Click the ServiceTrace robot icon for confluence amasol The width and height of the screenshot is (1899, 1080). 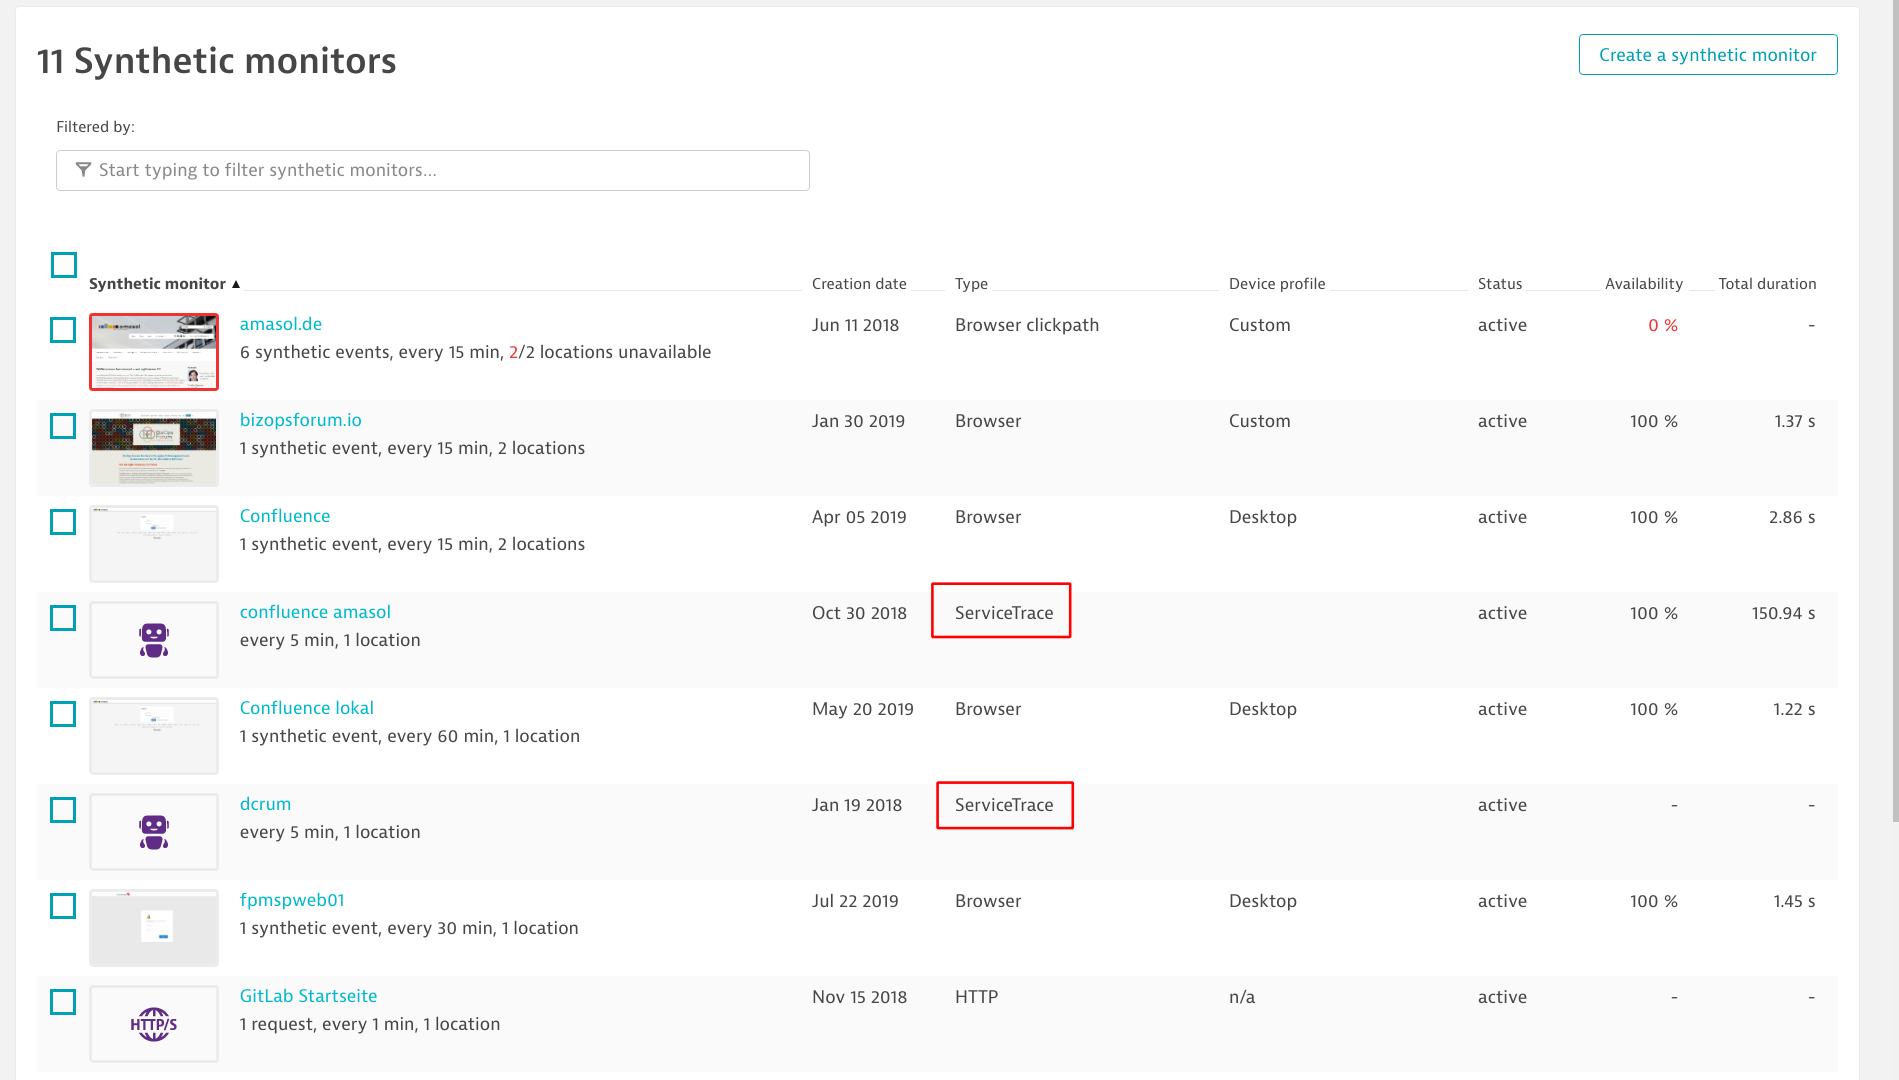coord(154,639)
